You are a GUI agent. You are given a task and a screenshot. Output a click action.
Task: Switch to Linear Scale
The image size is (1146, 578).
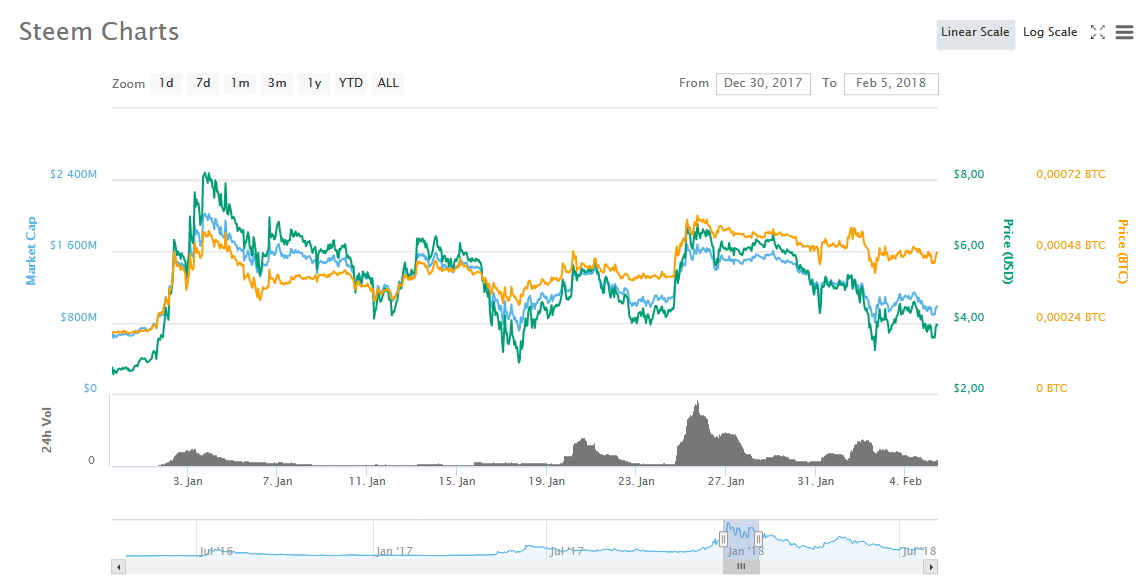point(975,32)
